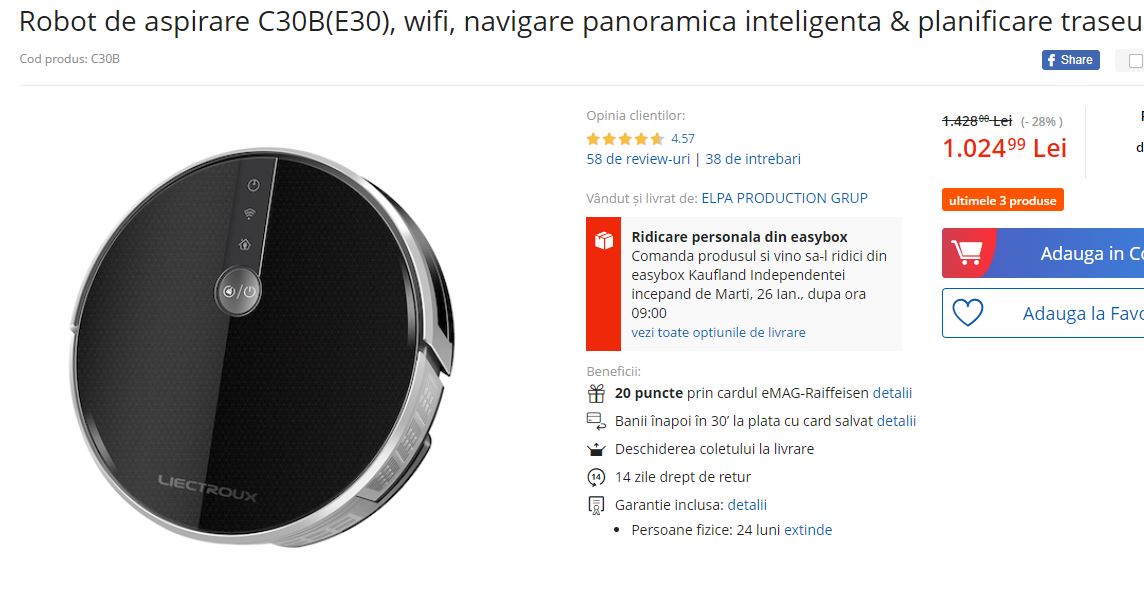1144x611 pixels.
Task: Click extinde to extend the warranty
Action: click(808, 530)
